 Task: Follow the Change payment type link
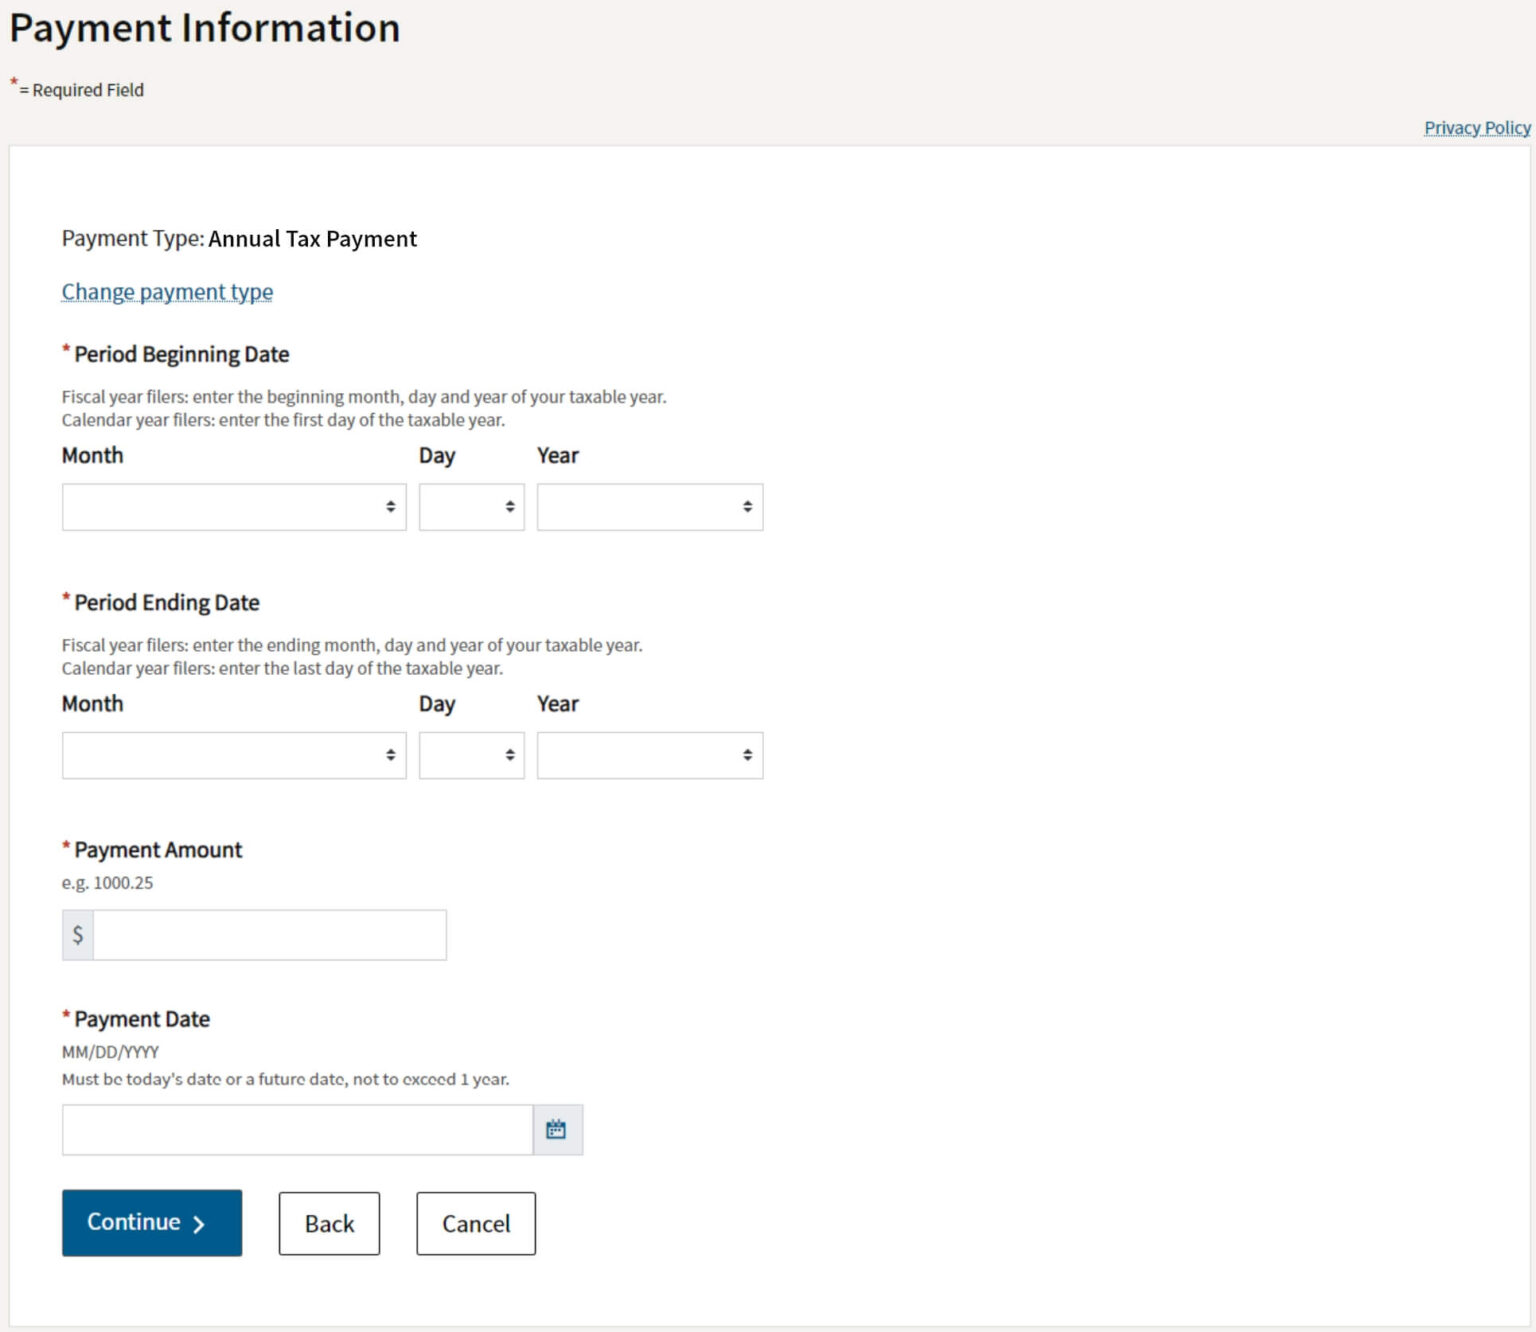[x=167, y=292]
